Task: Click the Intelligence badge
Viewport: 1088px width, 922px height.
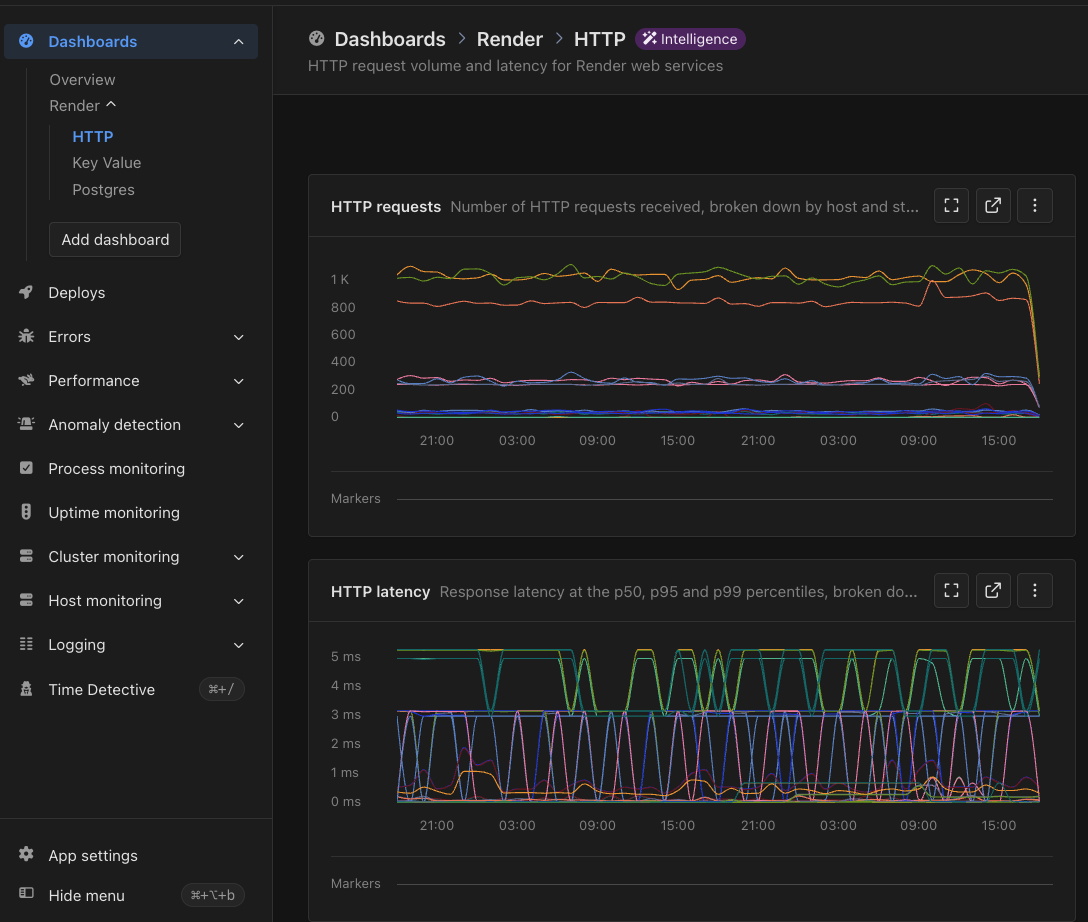Action: (690, 39)
